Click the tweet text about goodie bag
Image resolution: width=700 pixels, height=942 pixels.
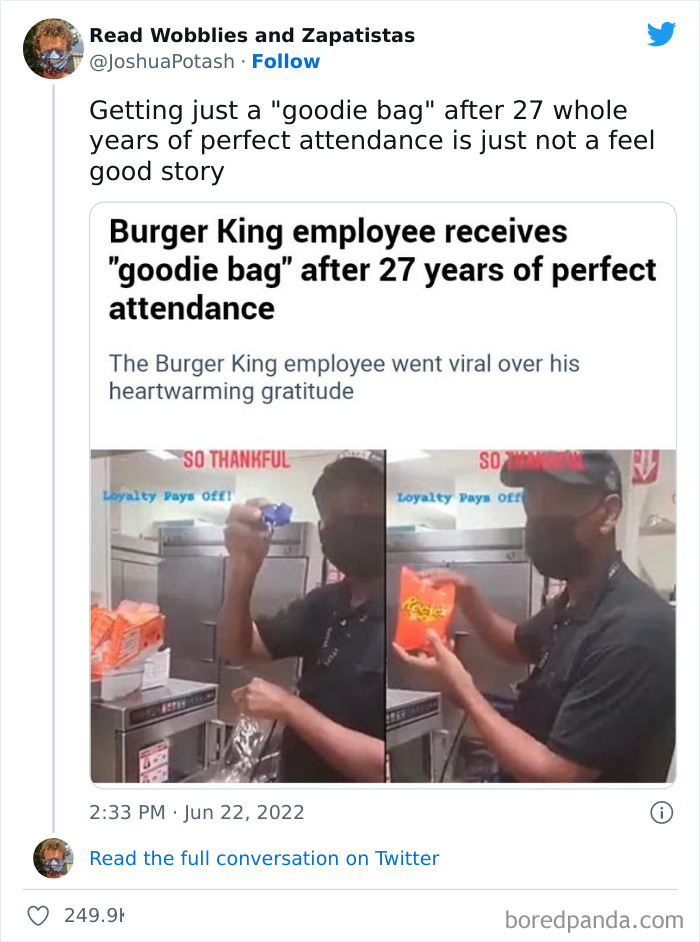pos(372,141)
